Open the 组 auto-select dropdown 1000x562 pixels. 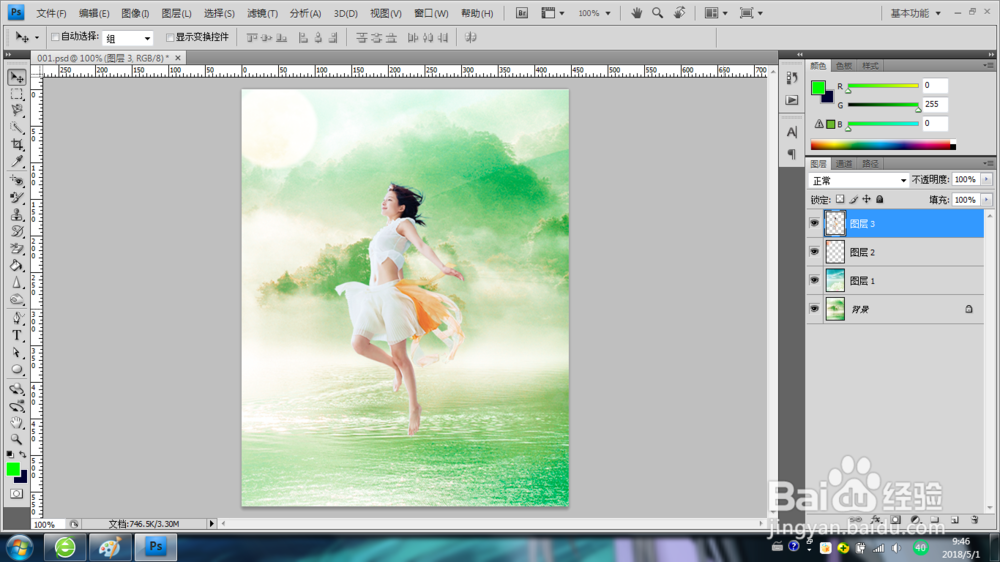pos(128,38)
